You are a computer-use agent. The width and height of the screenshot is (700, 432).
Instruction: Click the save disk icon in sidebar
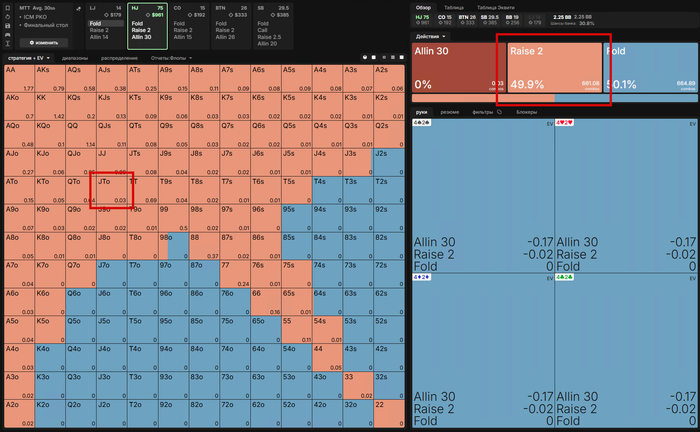point(8,26)
